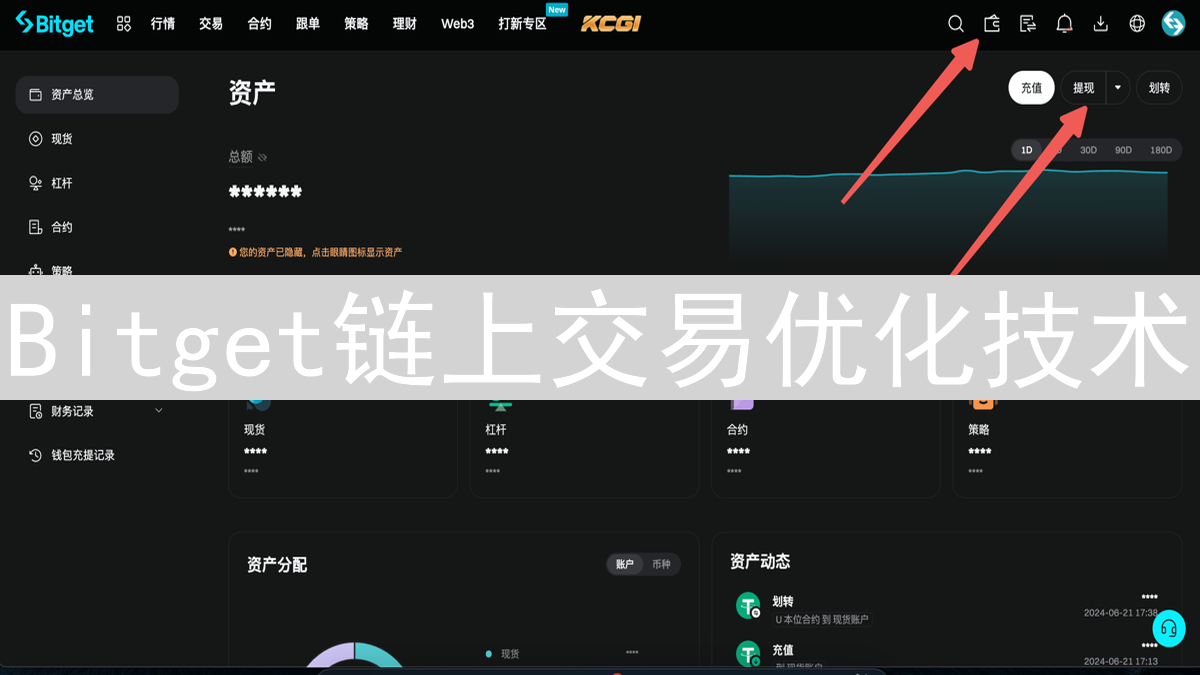
Task: Open the download app icon
Action: [1101, 23]
